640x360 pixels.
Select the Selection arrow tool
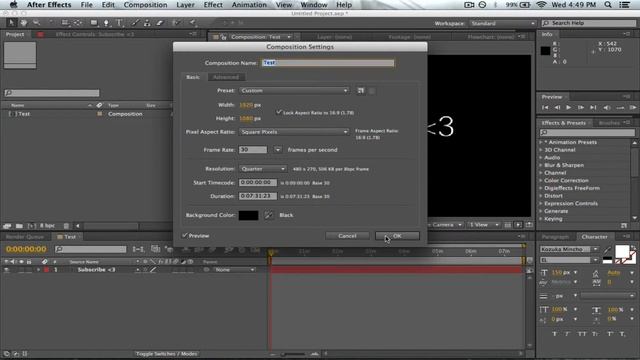pyautogui.click(x=11, y=23)
